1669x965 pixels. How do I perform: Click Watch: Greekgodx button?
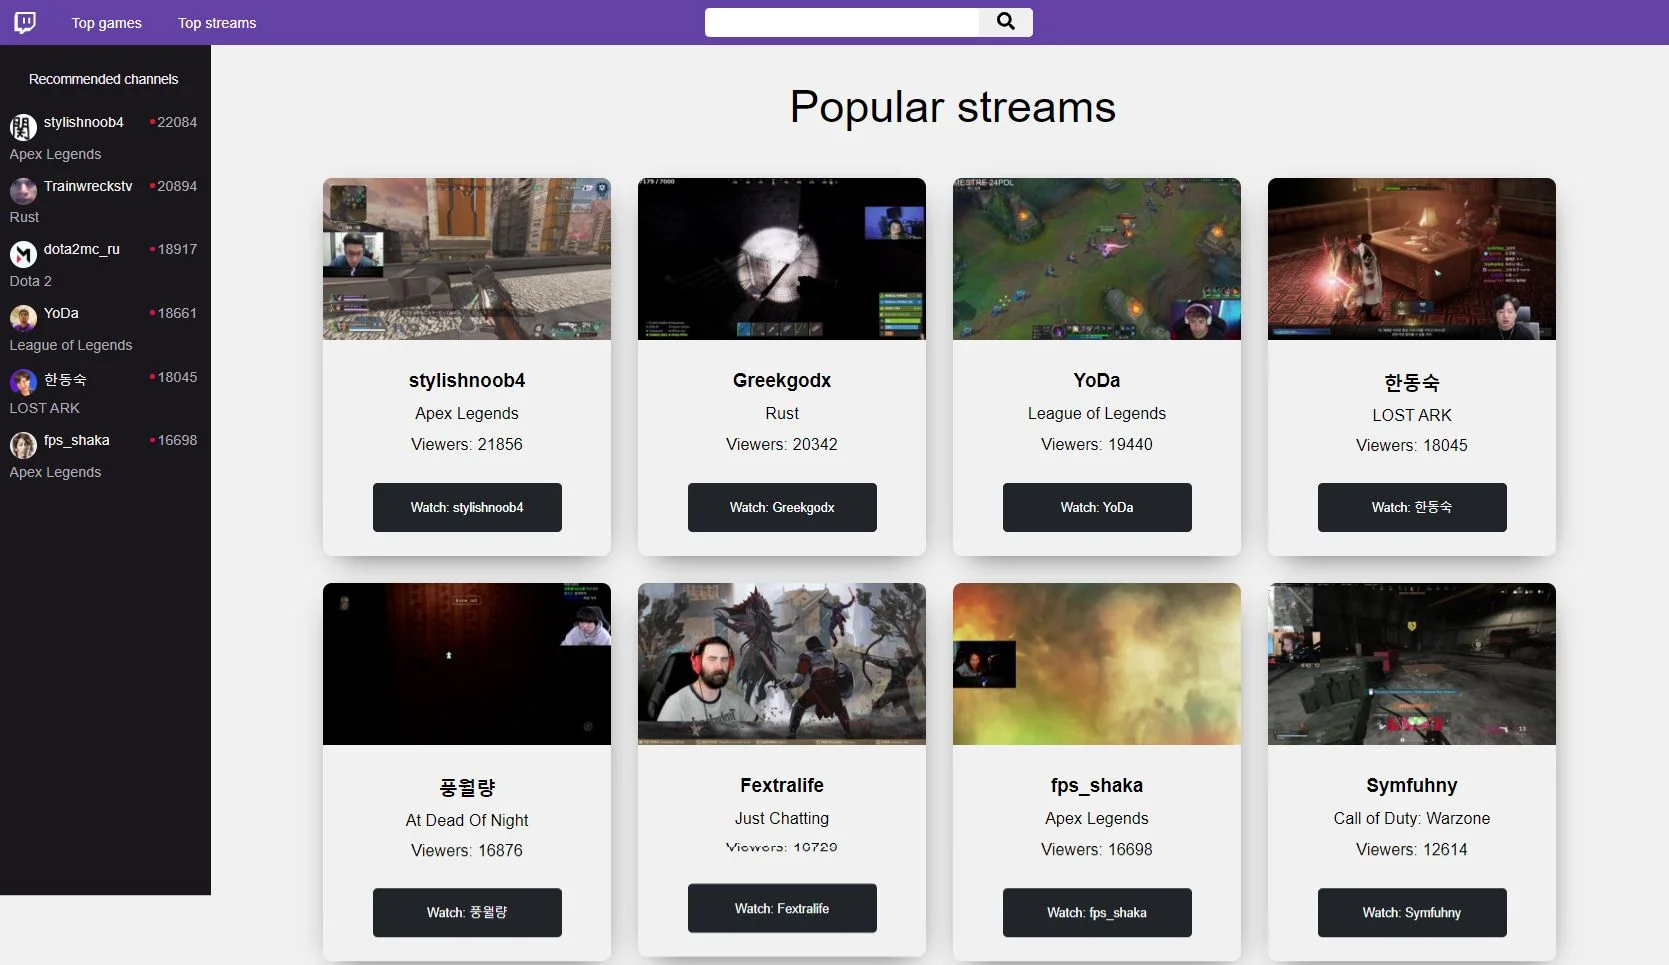782,507
